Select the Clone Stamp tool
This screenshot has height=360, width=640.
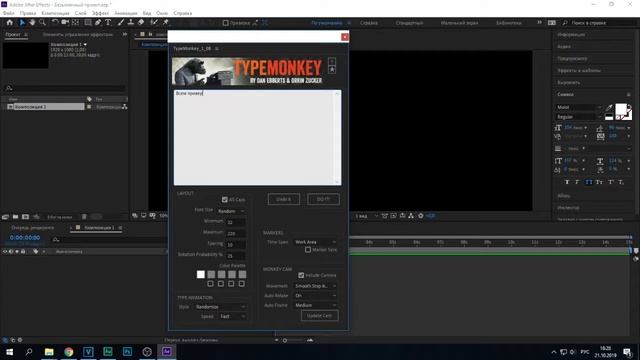point(131,22)
